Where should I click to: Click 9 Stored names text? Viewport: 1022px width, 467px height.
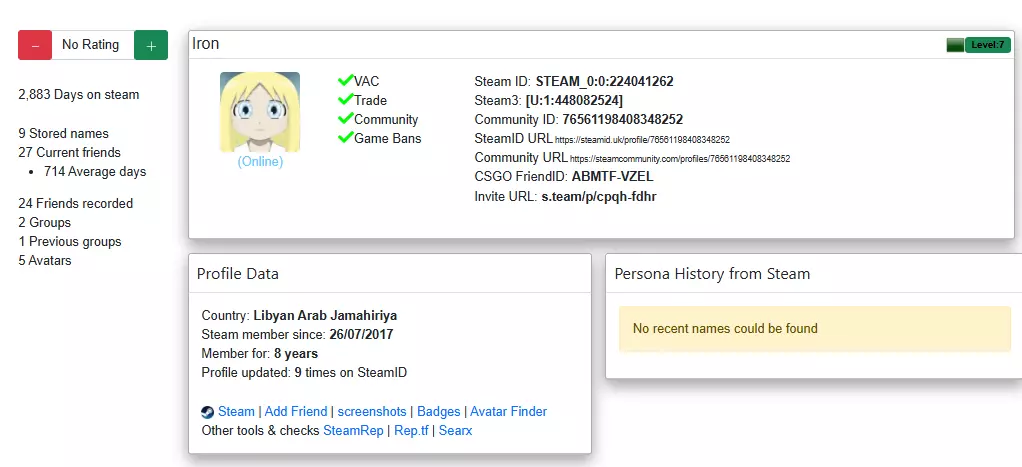point(64,133)
